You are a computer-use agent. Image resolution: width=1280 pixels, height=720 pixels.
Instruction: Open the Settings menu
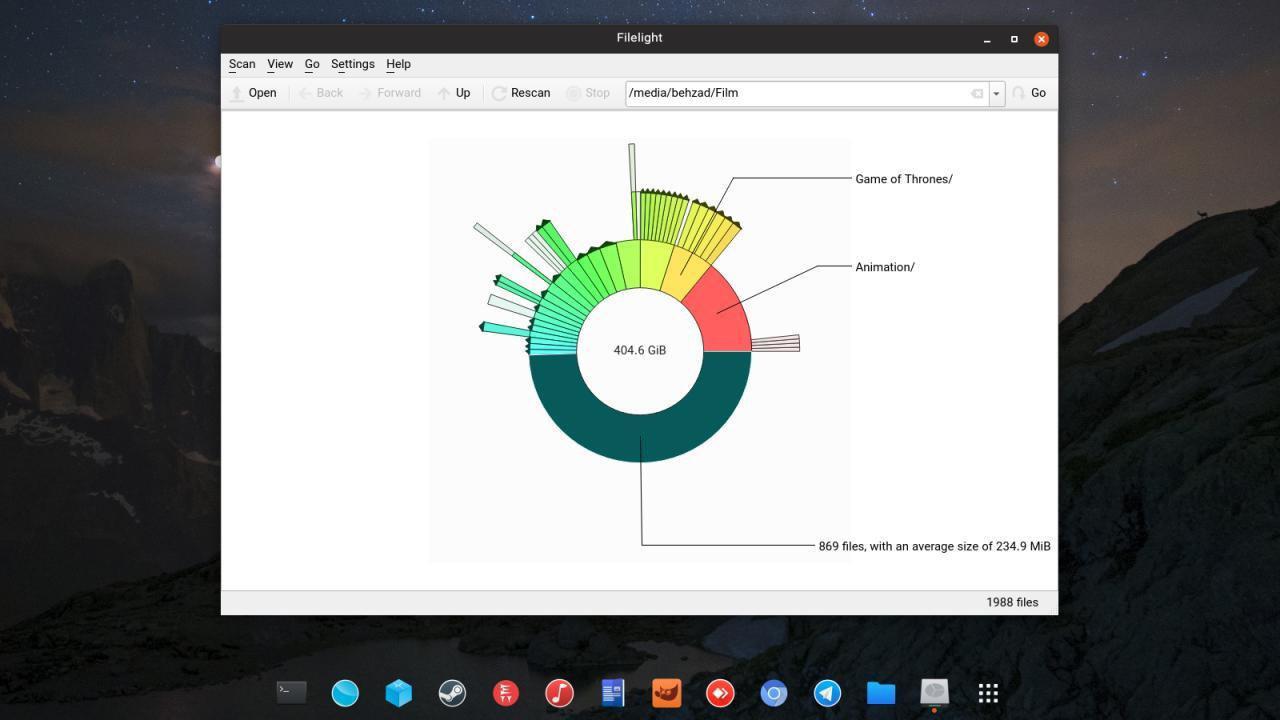coord(352,64)
